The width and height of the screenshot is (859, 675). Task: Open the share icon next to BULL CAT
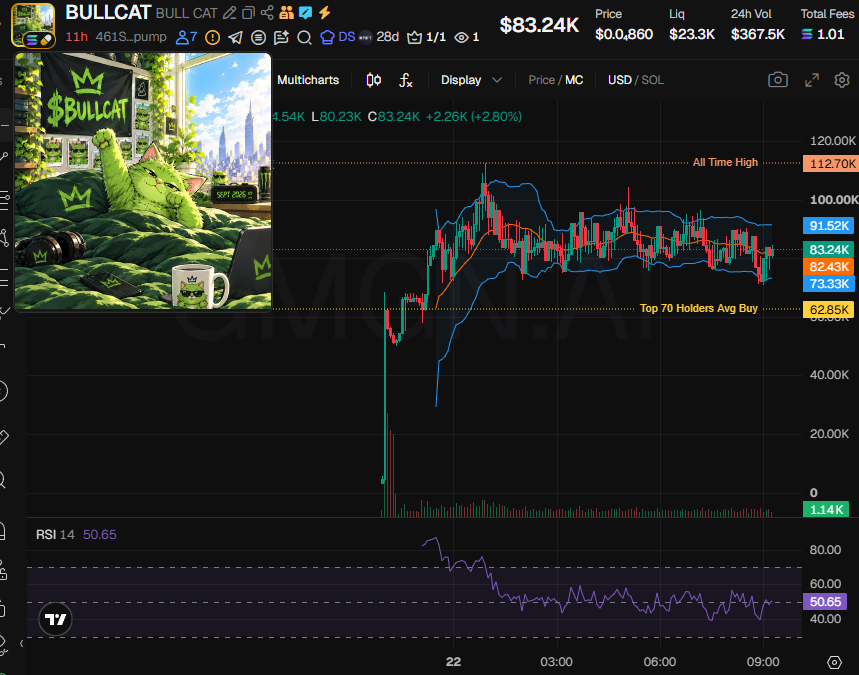point(267,13)
